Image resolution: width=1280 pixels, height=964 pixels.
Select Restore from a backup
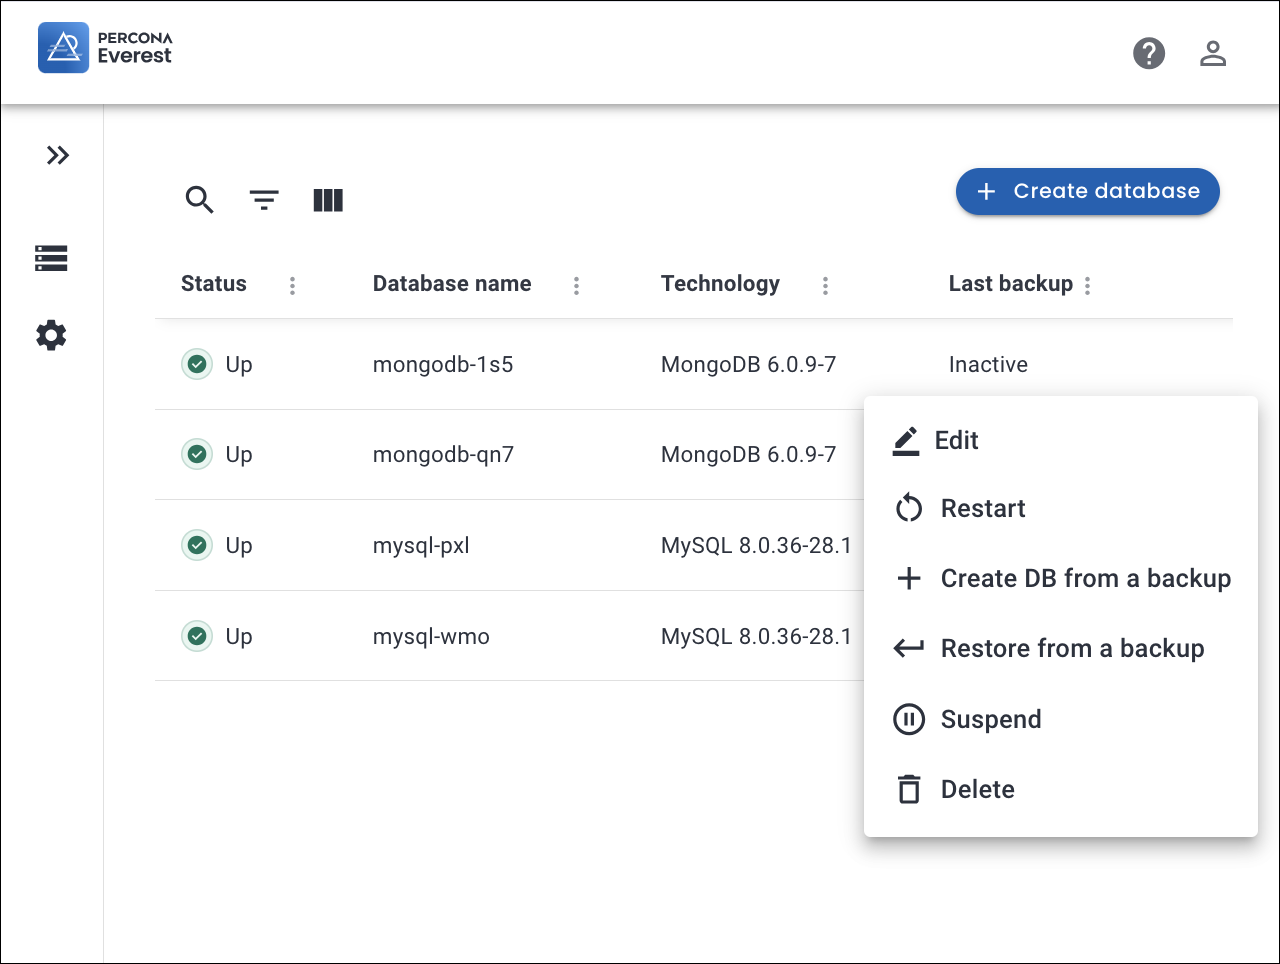(1061, 648)
